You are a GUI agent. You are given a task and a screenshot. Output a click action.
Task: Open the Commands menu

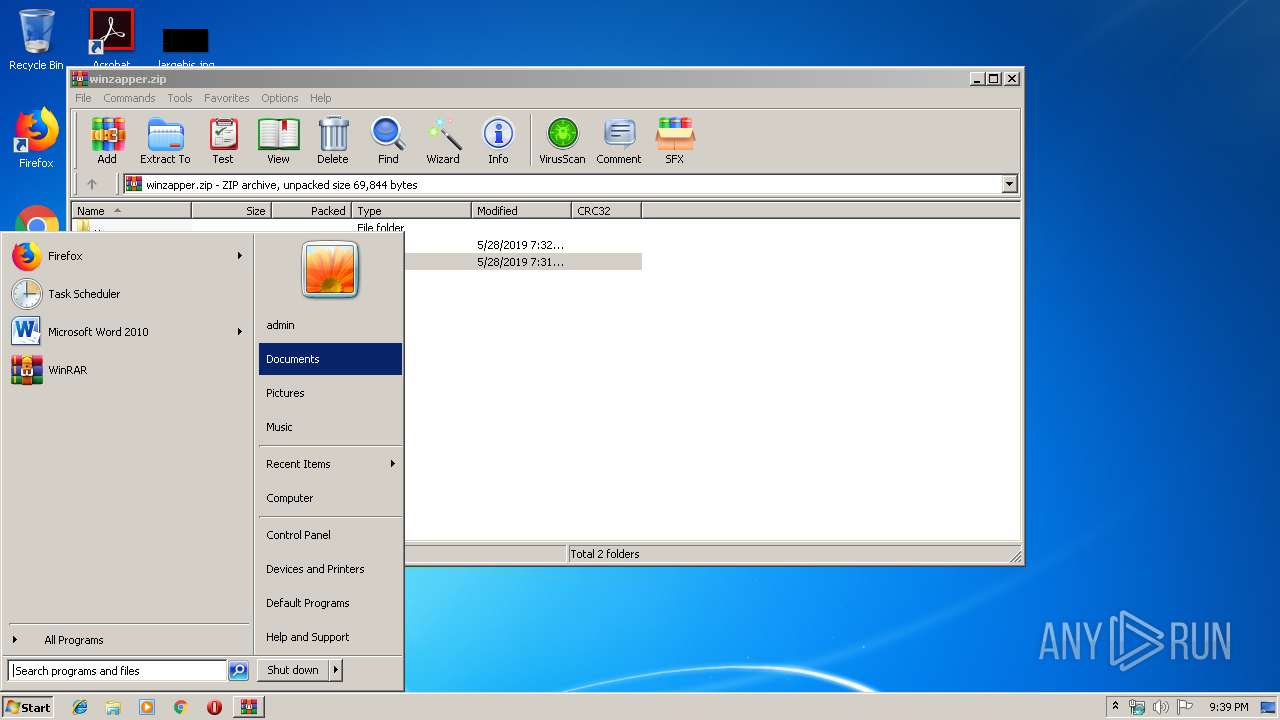point(129,98)
